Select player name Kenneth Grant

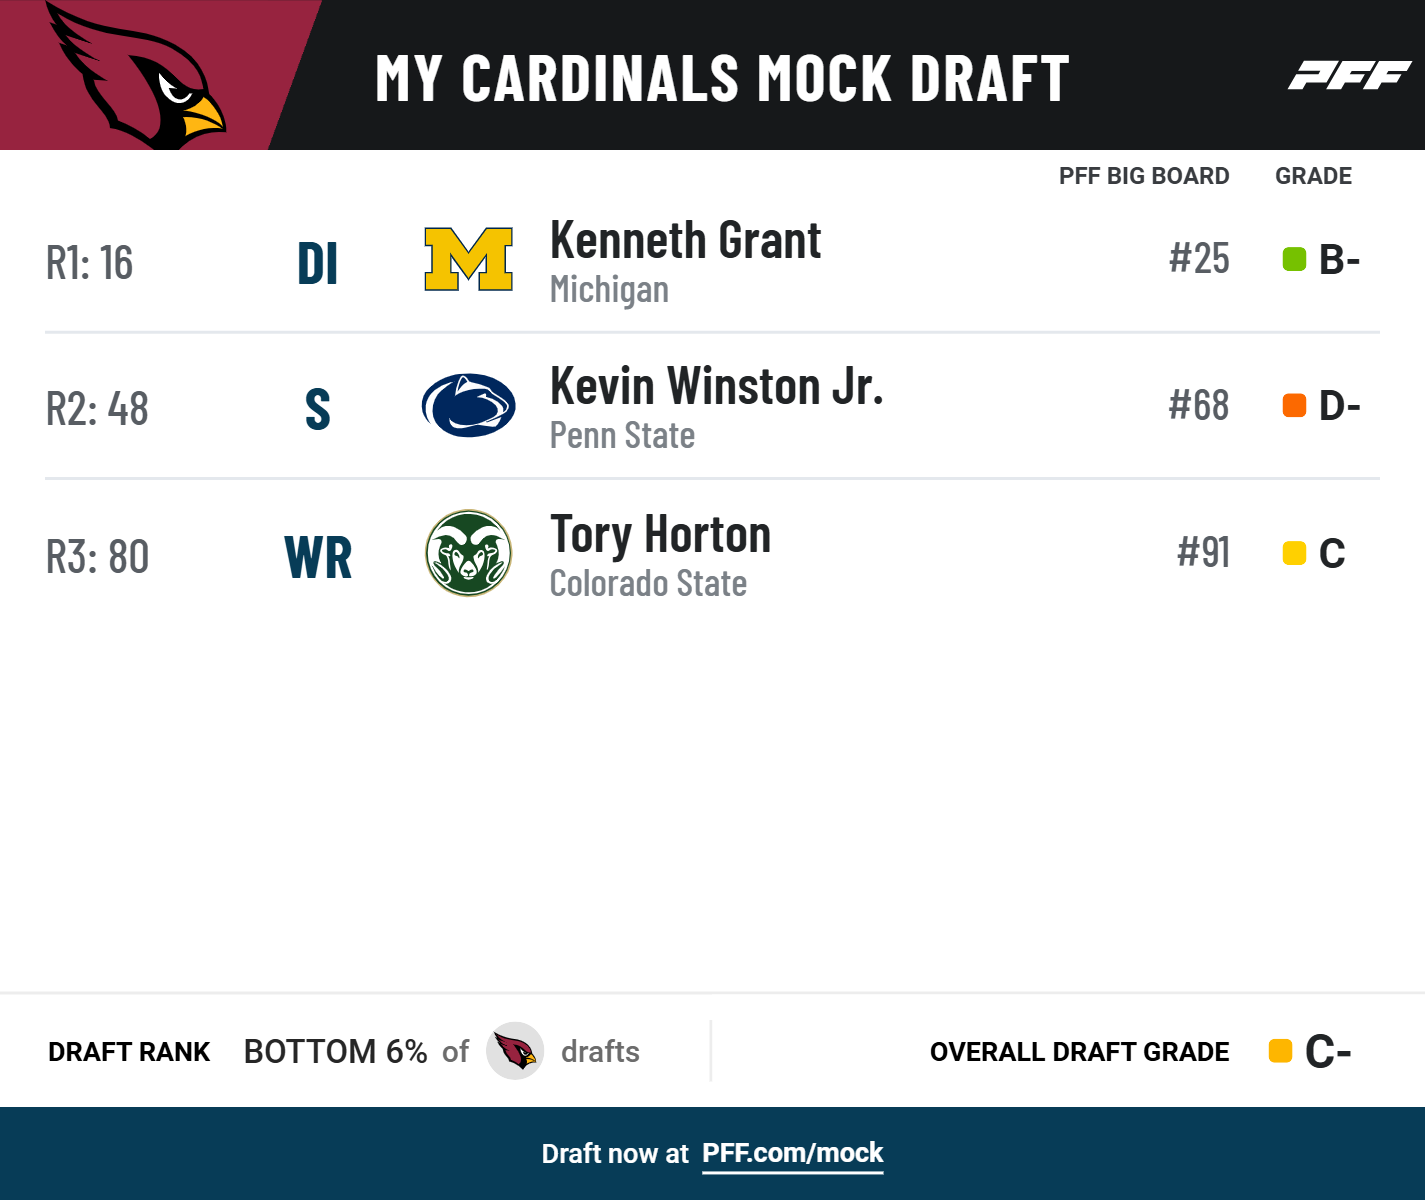pos(685,241)
